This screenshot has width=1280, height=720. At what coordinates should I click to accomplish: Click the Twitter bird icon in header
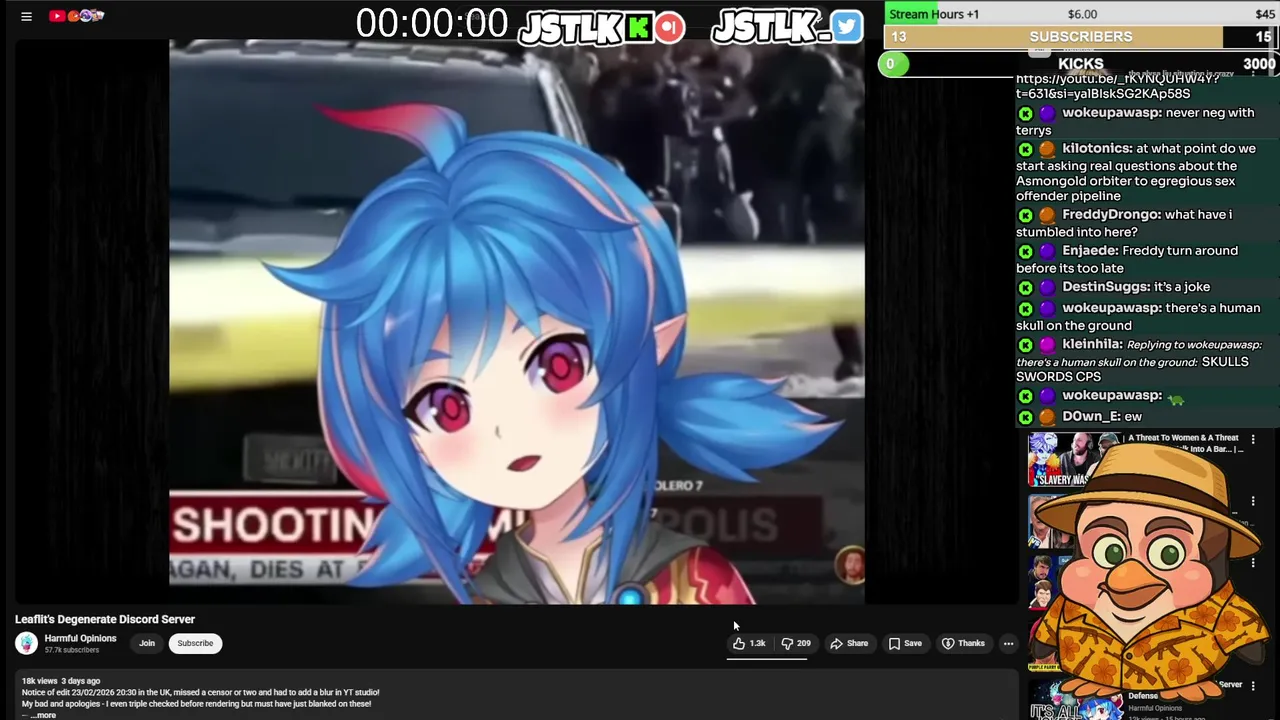click(x=846, y=26)
